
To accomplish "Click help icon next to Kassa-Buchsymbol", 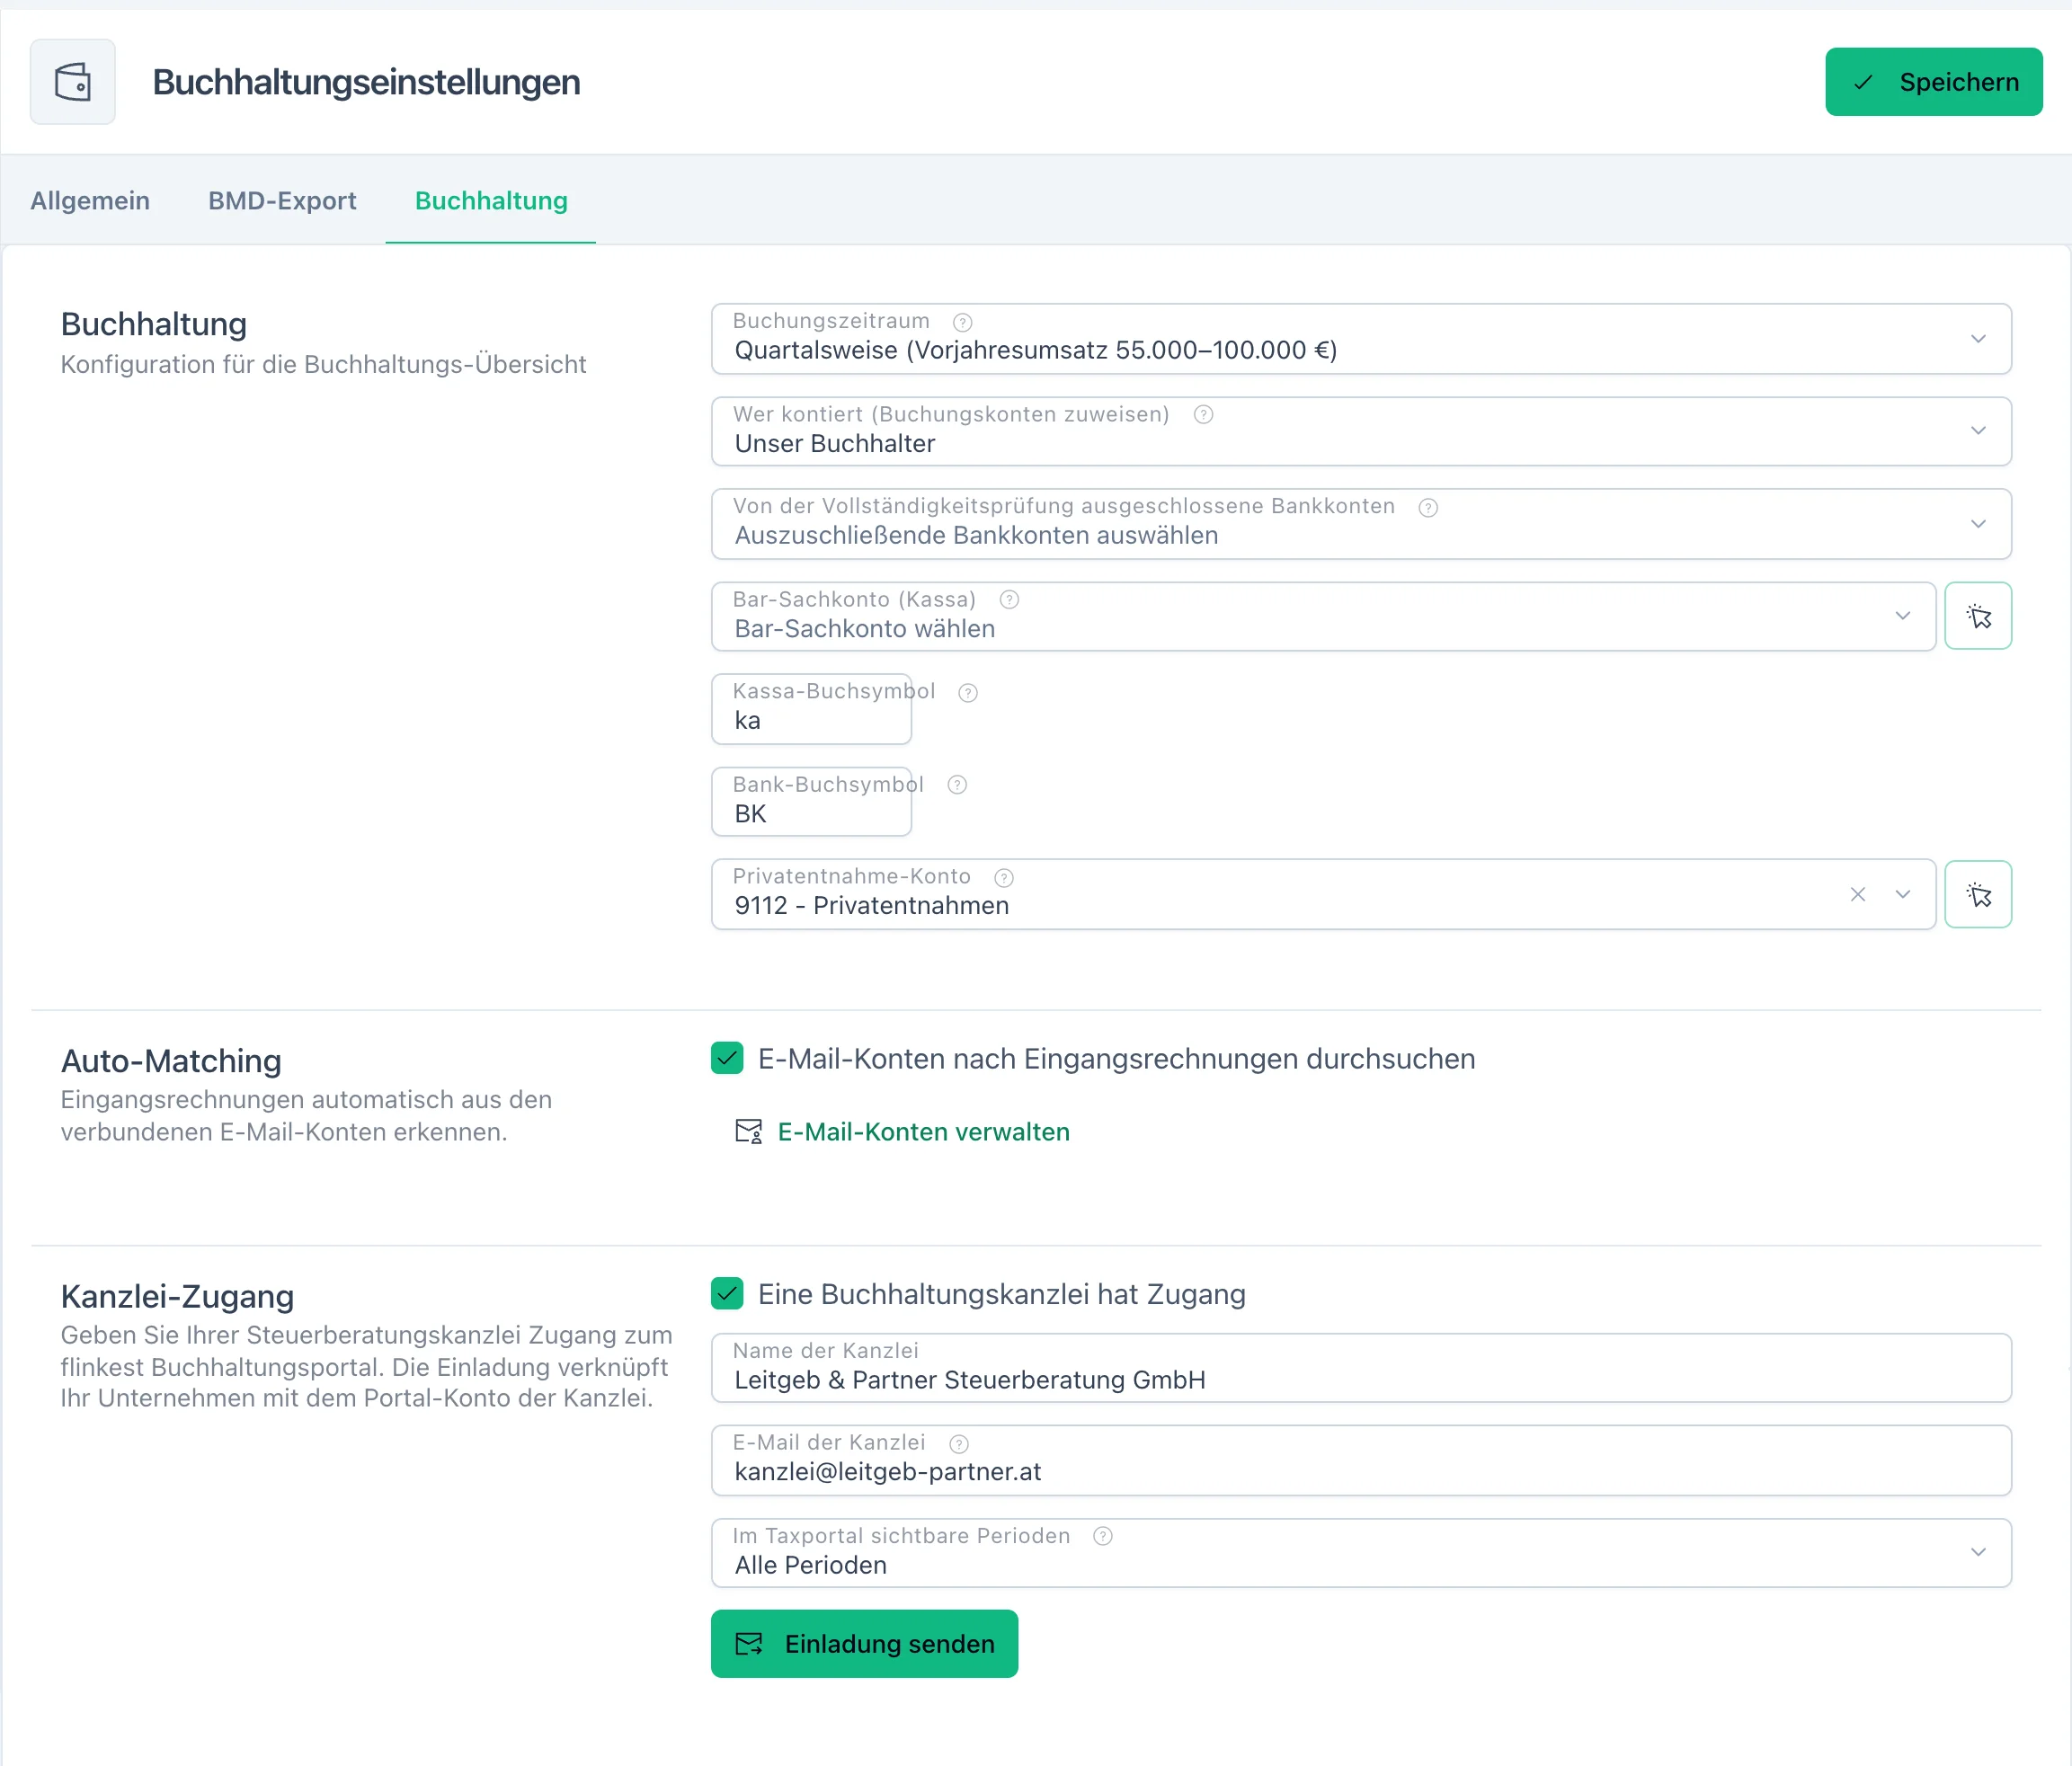I will click(x=967, y=692).
